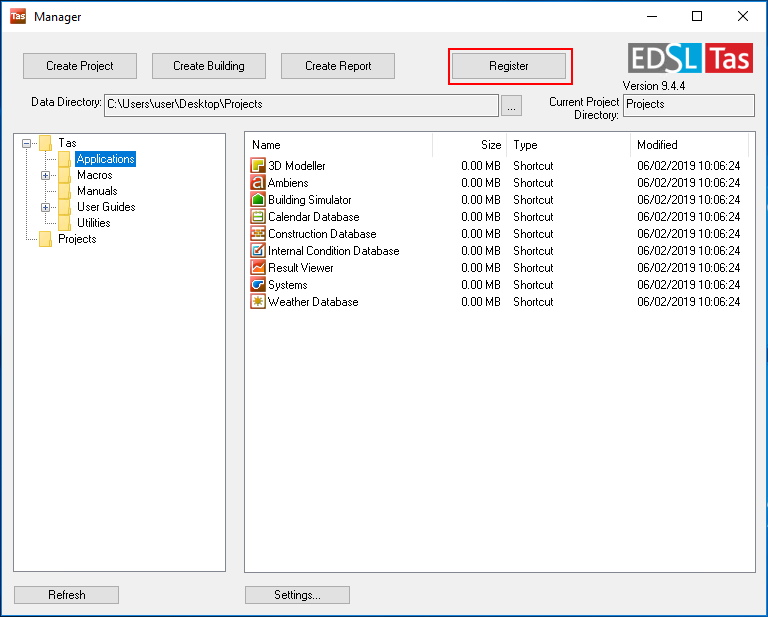Click the Ambiens application icon
The image size is (768, 617).
[x=258, y=183]
